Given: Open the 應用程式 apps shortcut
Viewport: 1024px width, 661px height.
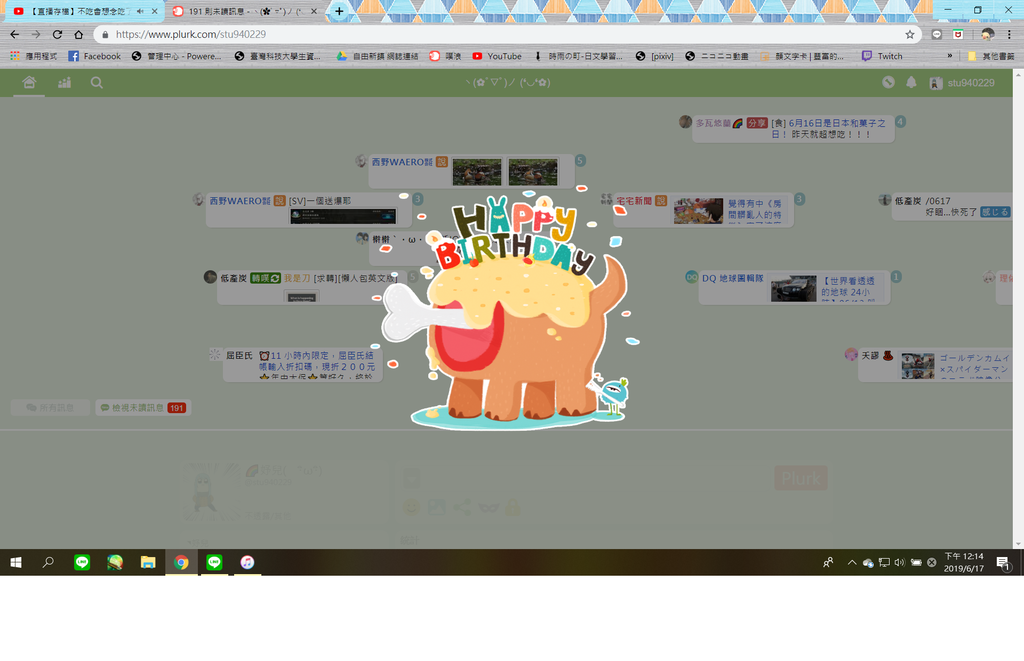Looking at the screenshot, I should 33,56.
